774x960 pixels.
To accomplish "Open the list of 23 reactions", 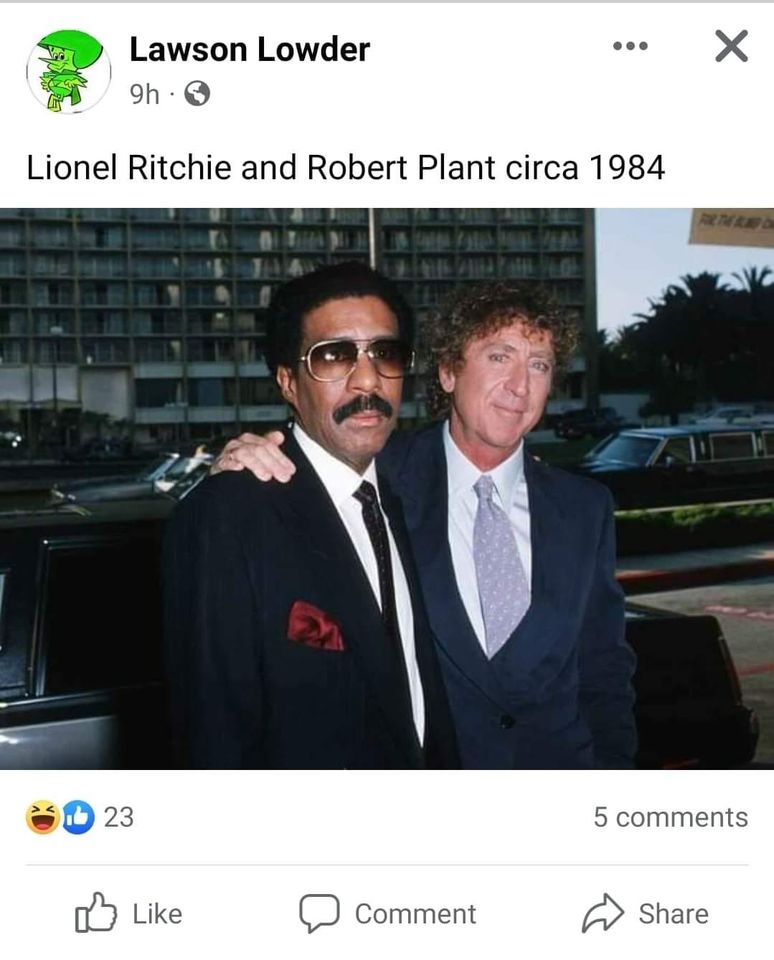I will click(x=118, y=817).
